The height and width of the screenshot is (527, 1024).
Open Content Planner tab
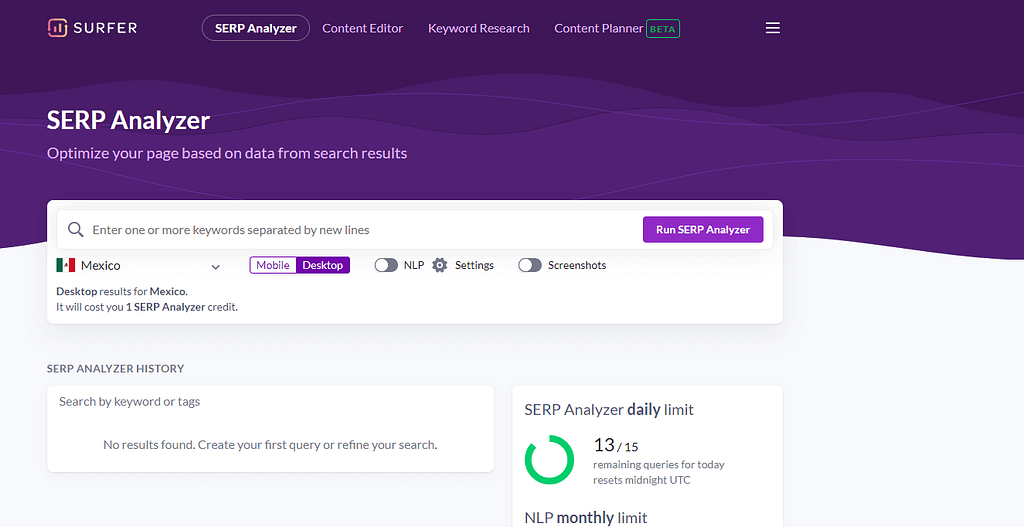point(598,28)
